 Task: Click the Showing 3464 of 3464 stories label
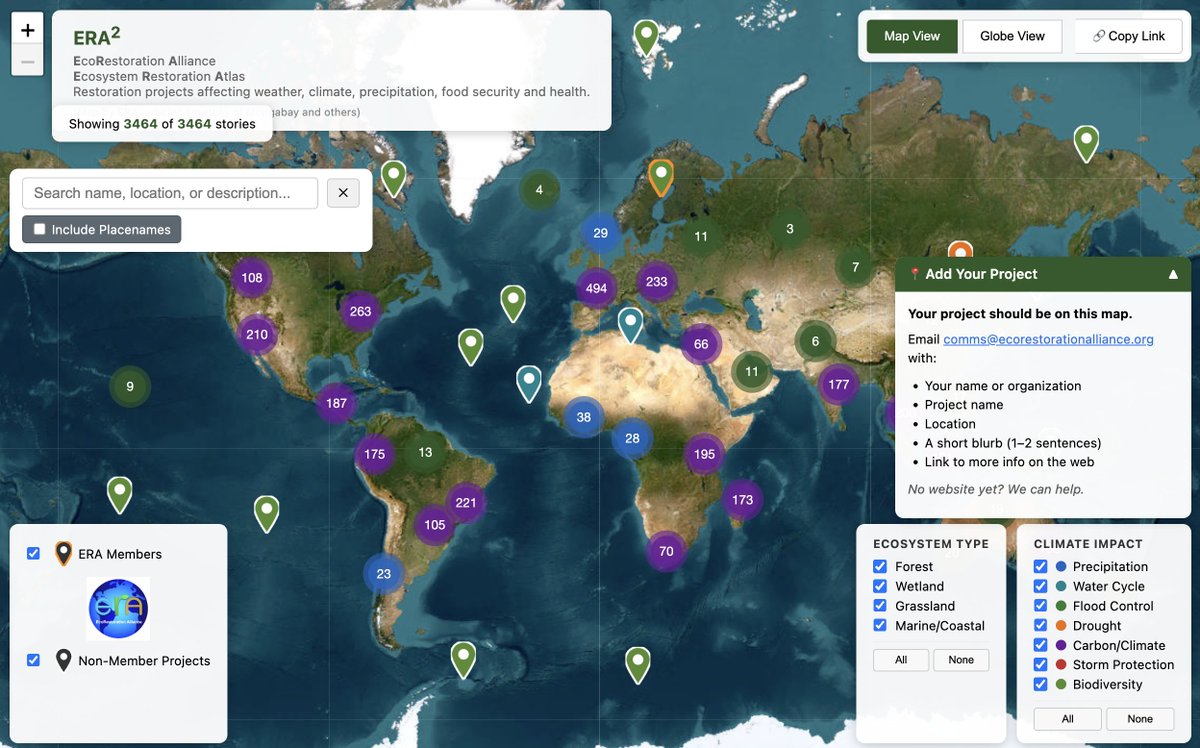(x=162, y=124)
